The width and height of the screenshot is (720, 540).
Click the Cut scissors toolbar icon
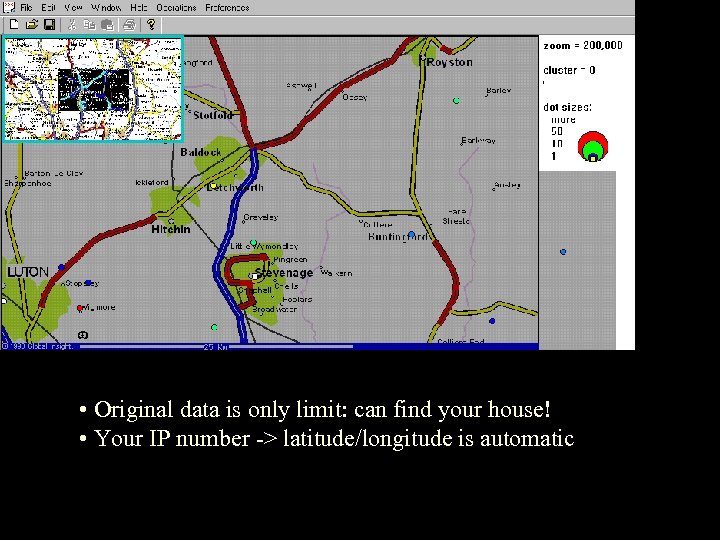72,25
